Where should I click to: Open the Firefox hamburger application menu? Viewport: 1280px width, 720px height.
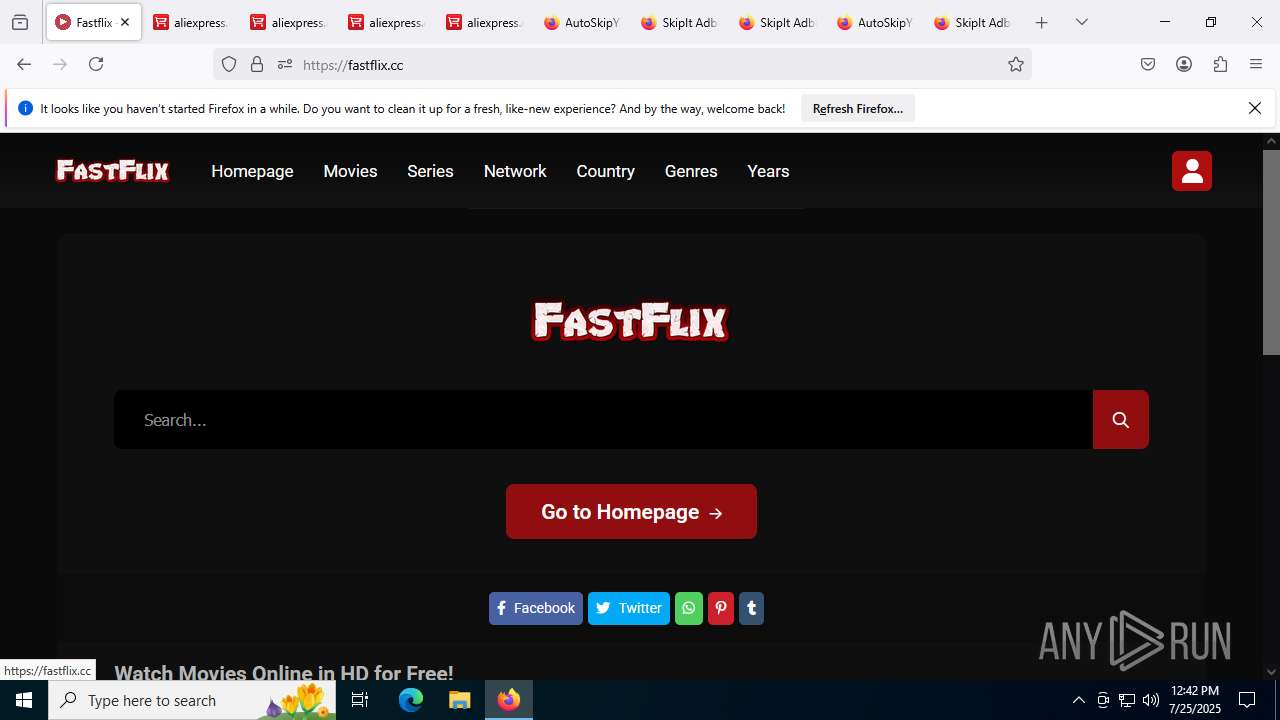click(1256, 64)
